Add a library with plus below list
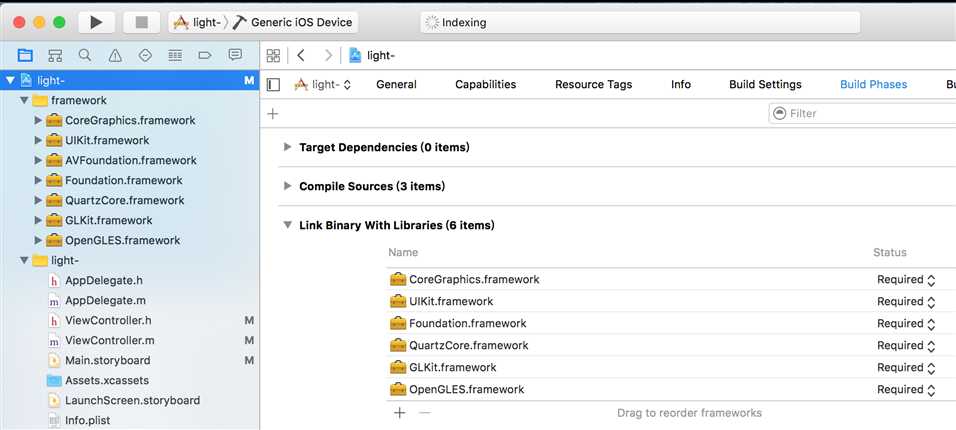This screenshot has height=430, width=956. [399, 413]
